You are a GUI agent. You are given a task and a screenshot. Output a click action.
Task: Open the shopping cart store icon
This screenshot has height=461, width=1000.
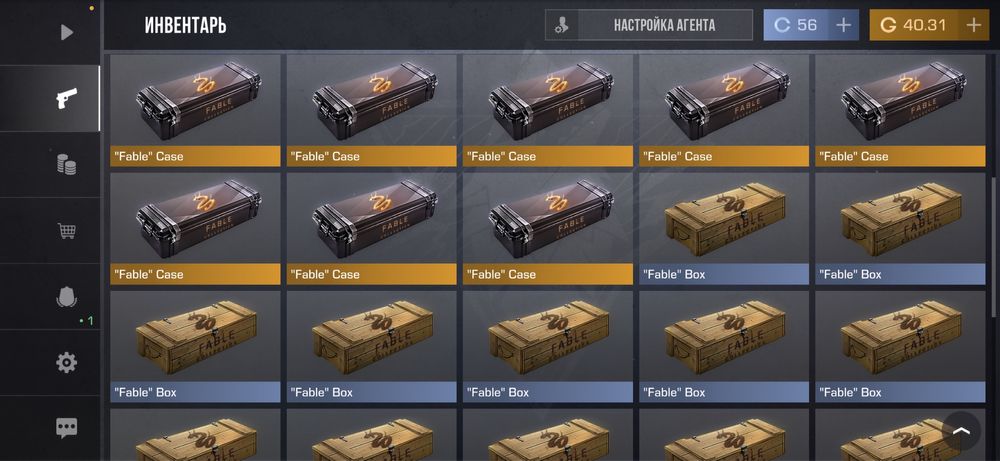tap(66, 231)
